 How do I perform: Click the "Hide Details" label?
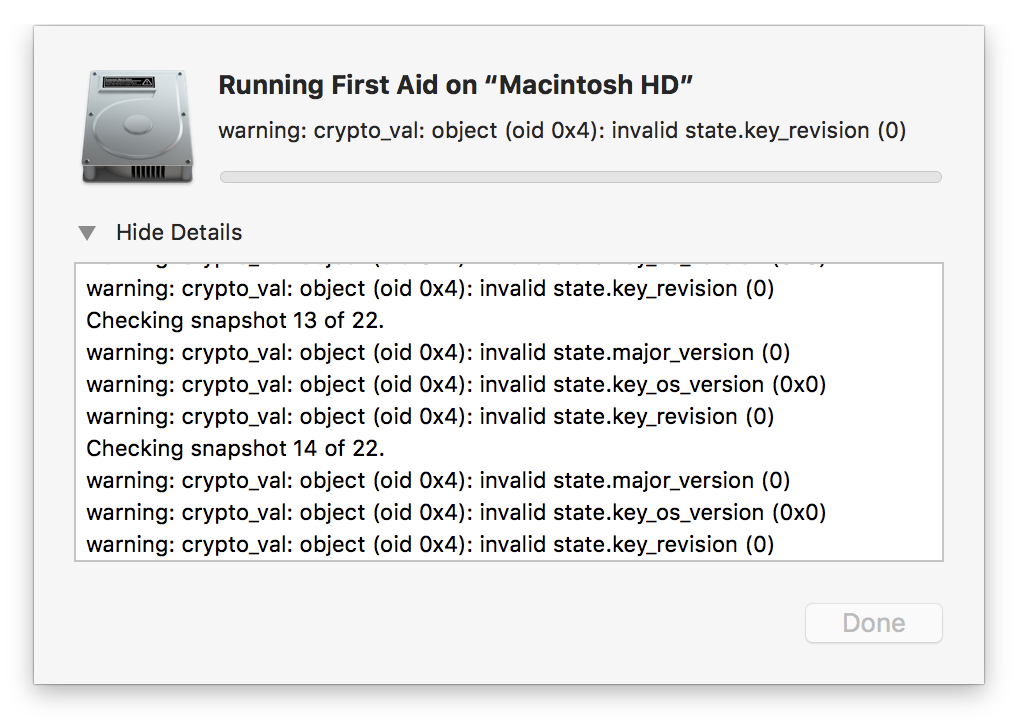click(x=179, y=233)
